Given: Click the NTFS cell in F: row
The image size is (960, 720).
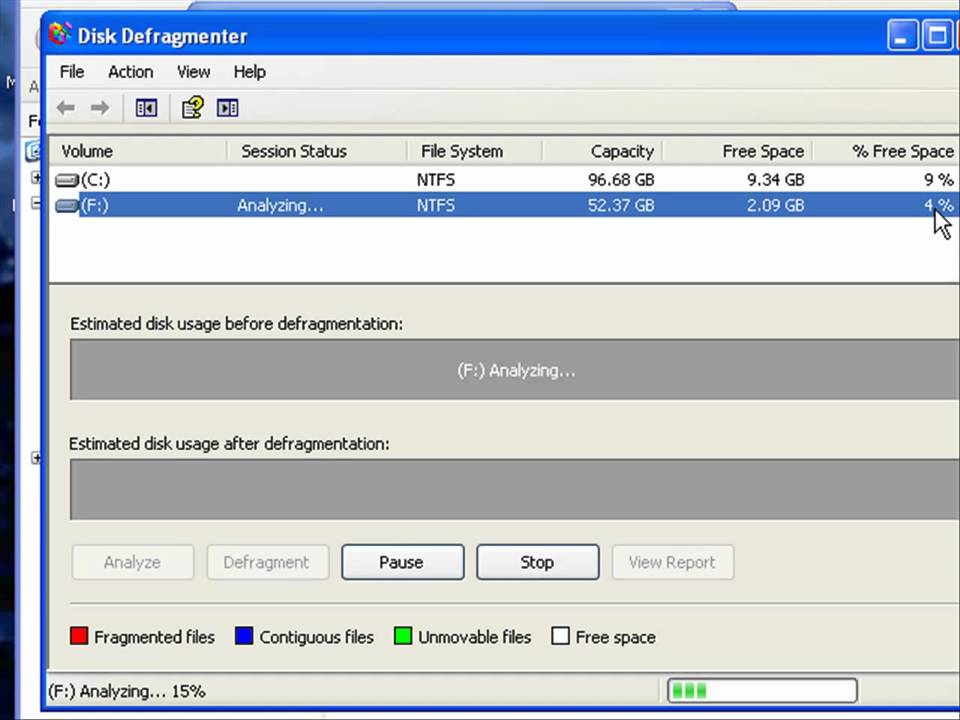Looking at the screenshot, I should (x=436, y=205).
